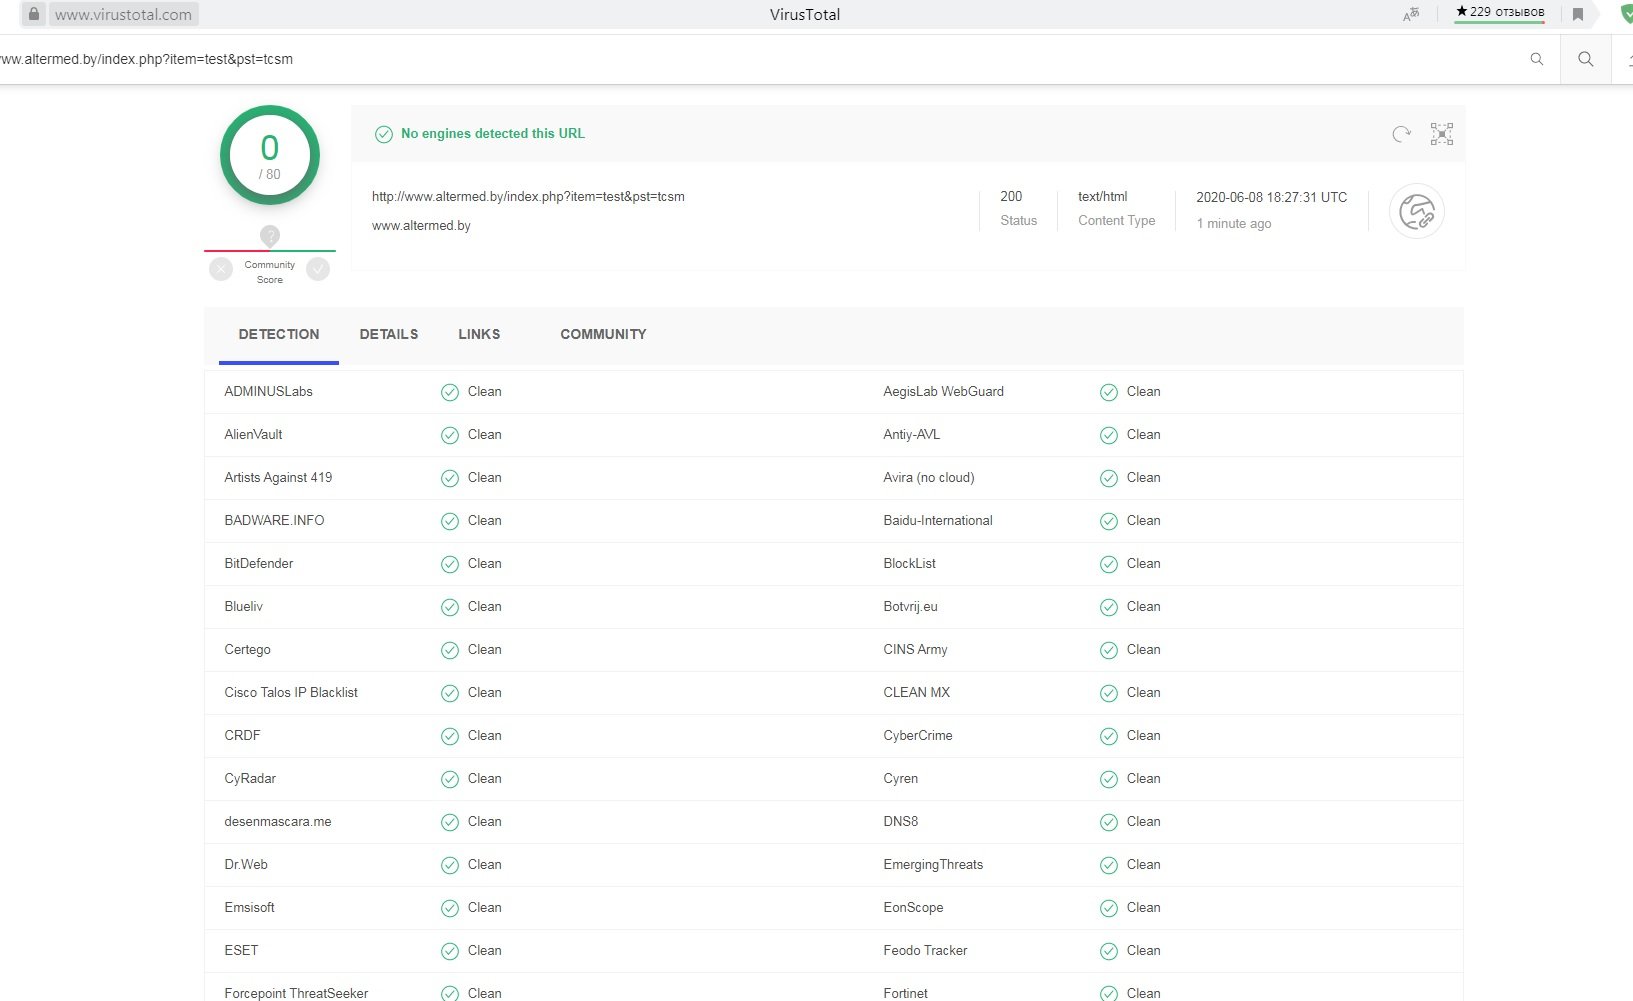
Task: Click the desenmascara.me engine name
Action: pos(278,821)
